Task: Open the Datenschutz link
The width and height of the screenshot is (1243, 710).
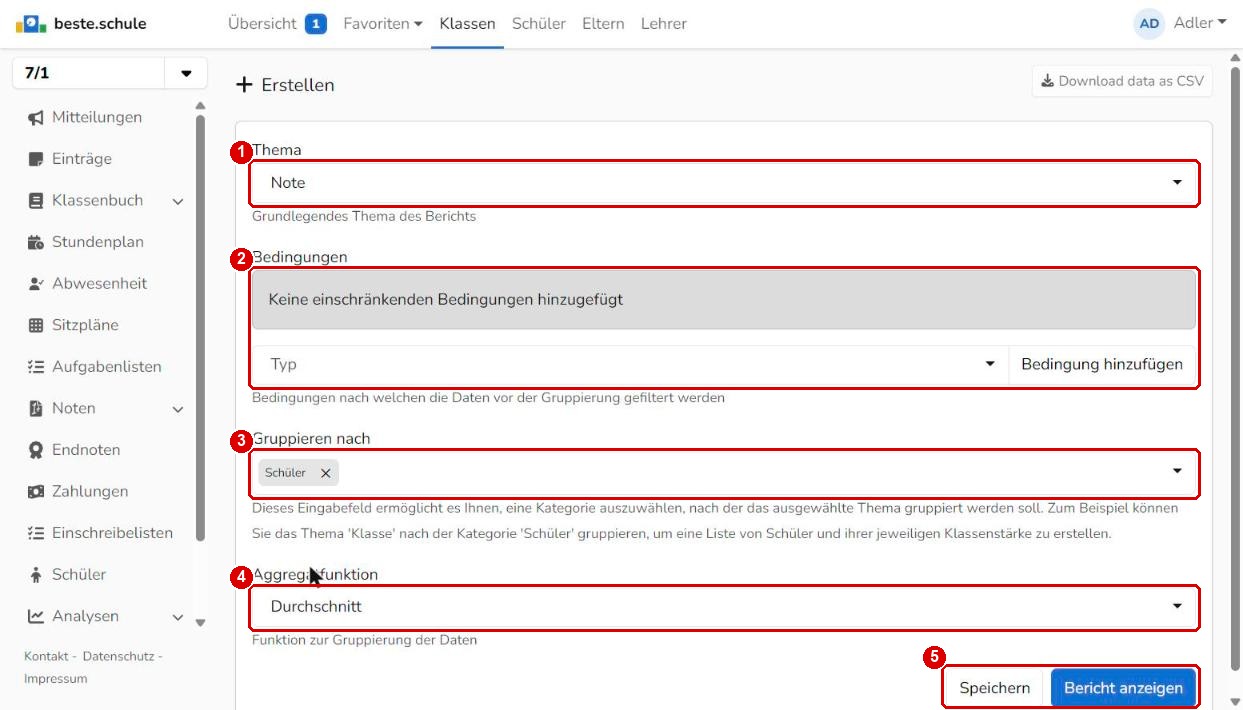Action: tap(121, 656)
